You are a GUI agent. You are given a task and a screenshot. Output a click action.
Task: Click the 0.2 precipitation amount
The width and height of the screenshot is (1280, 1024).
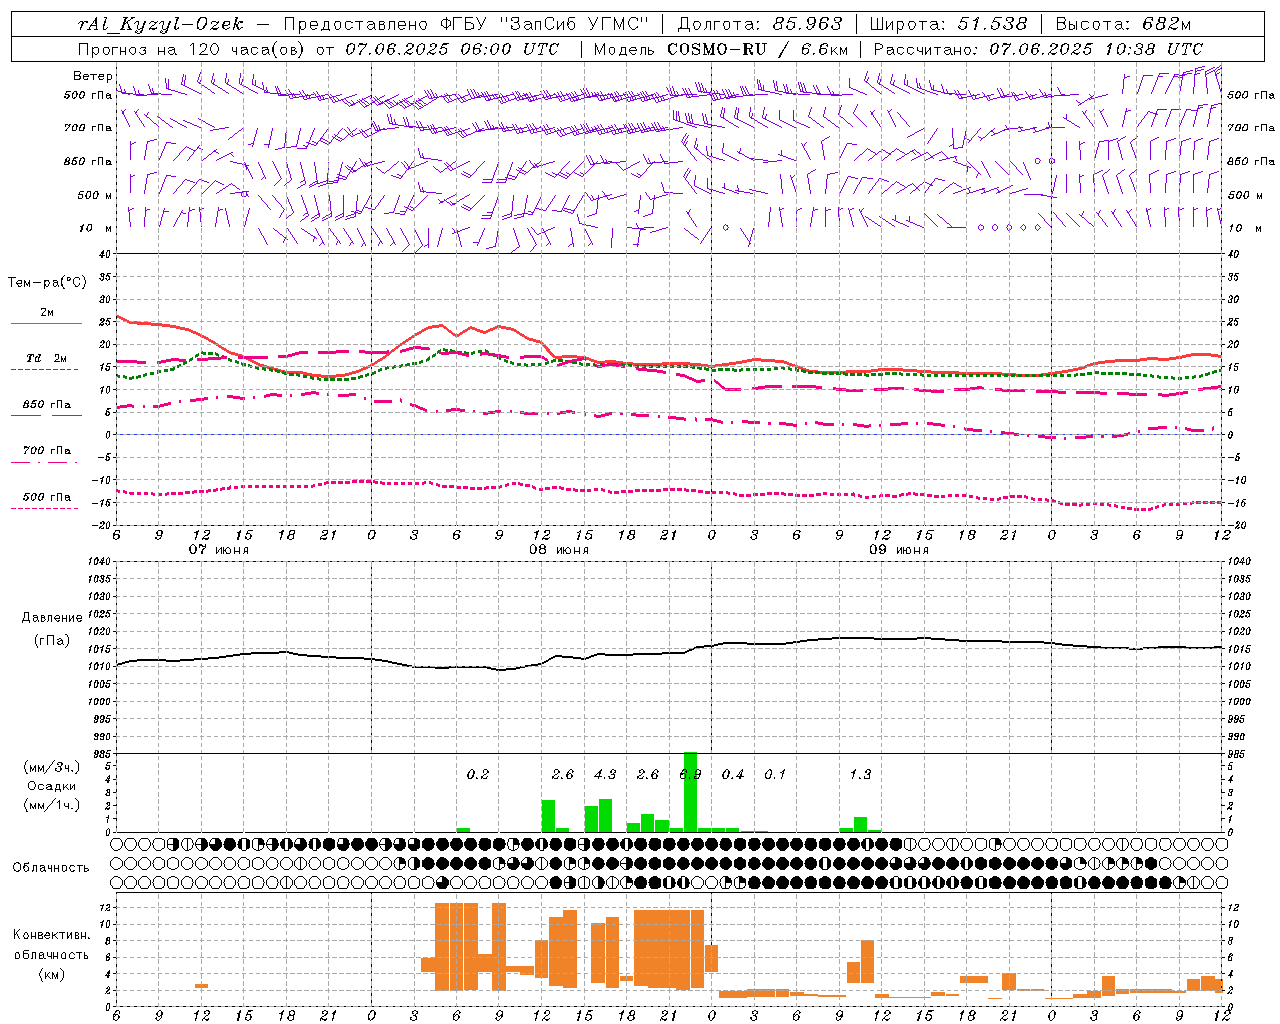point(478,774)
